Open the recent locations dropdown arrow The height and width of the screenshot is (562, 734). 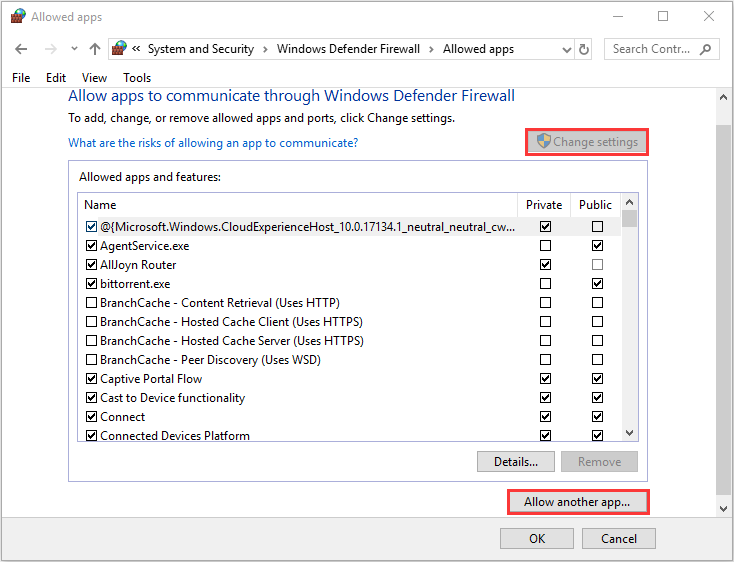[74, 49]
